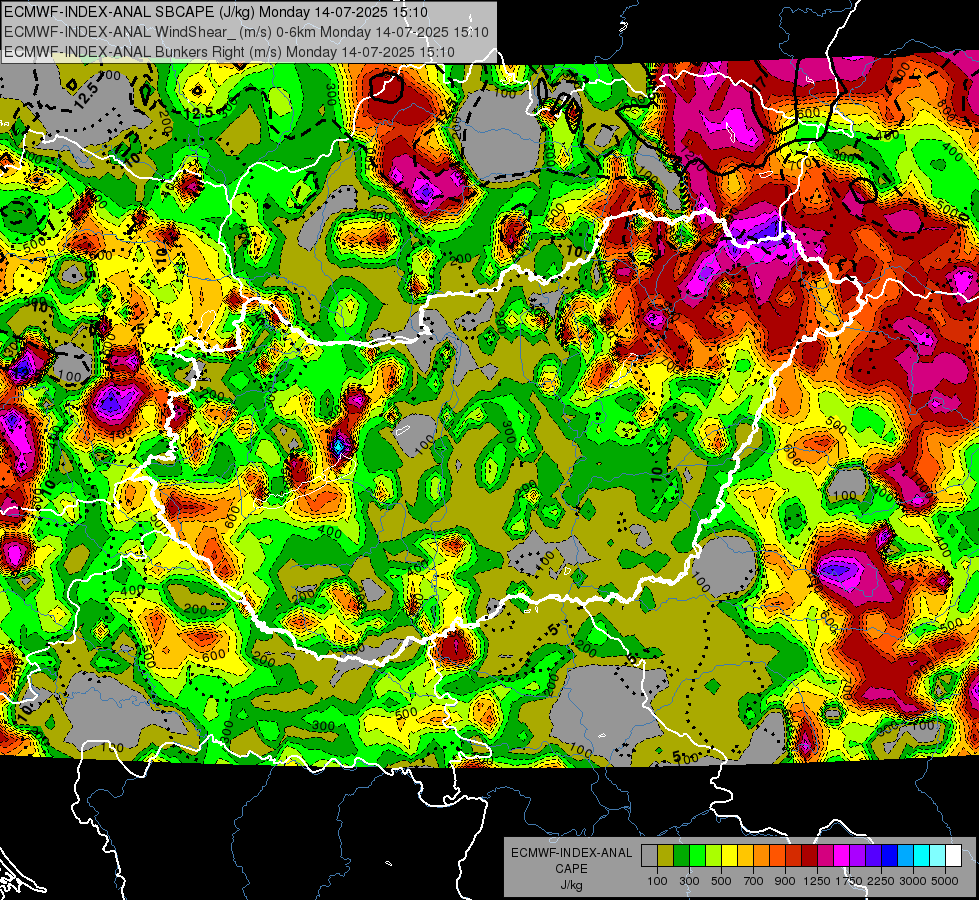
Task: Select the olive swatch in the CAPE legend
Action: point(666,856)
